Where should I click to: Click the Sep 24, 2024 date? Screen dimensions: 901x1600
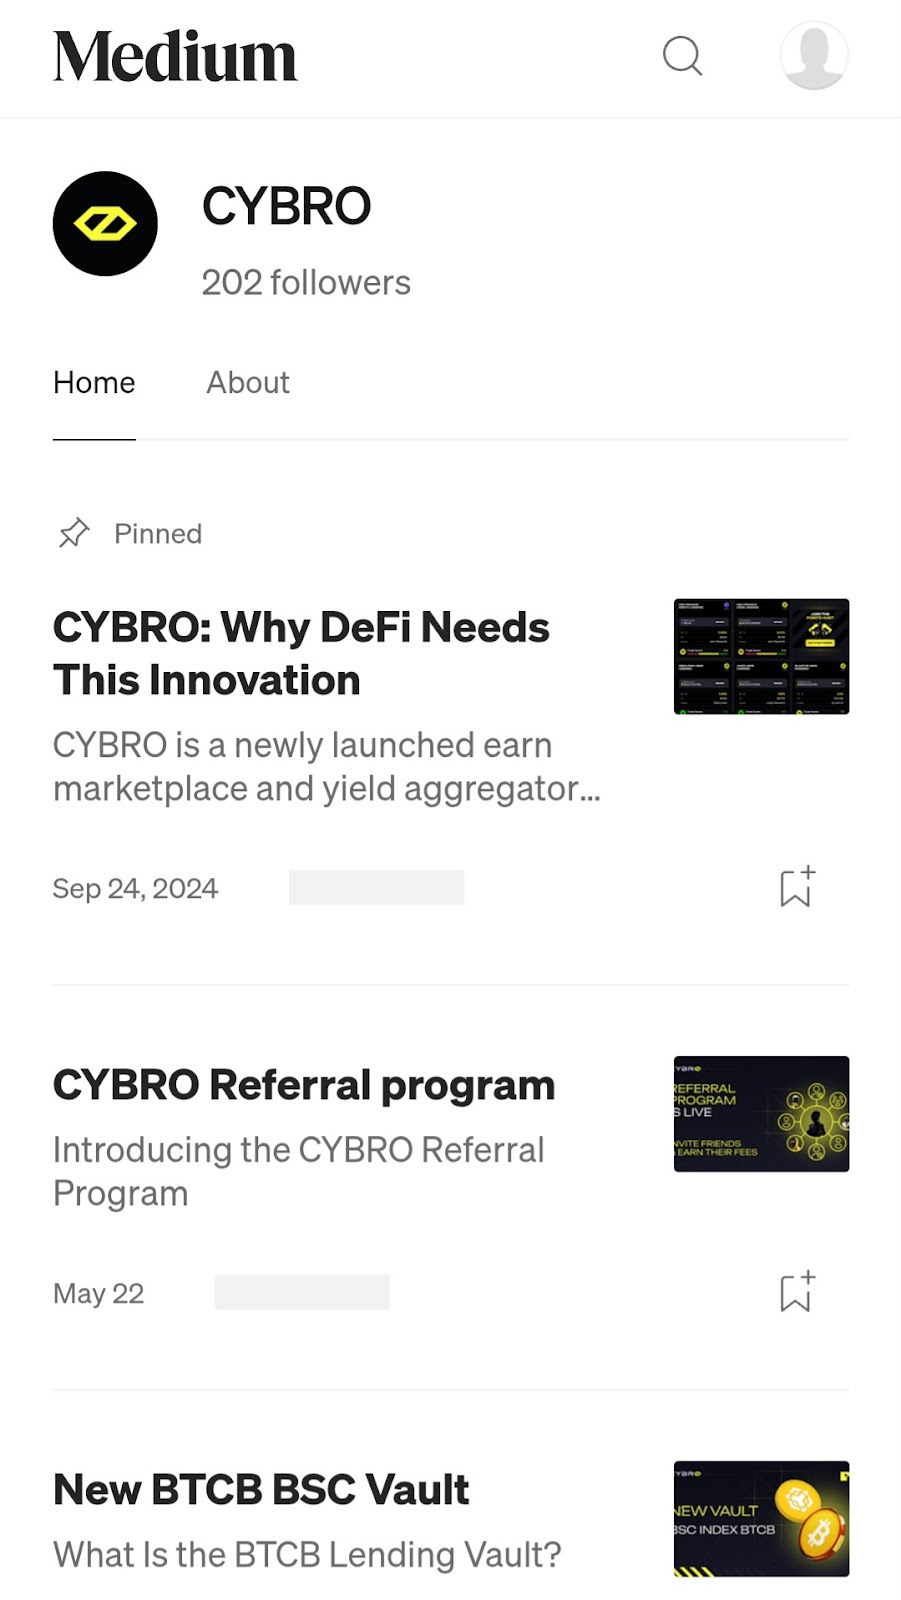coord(135,888)
